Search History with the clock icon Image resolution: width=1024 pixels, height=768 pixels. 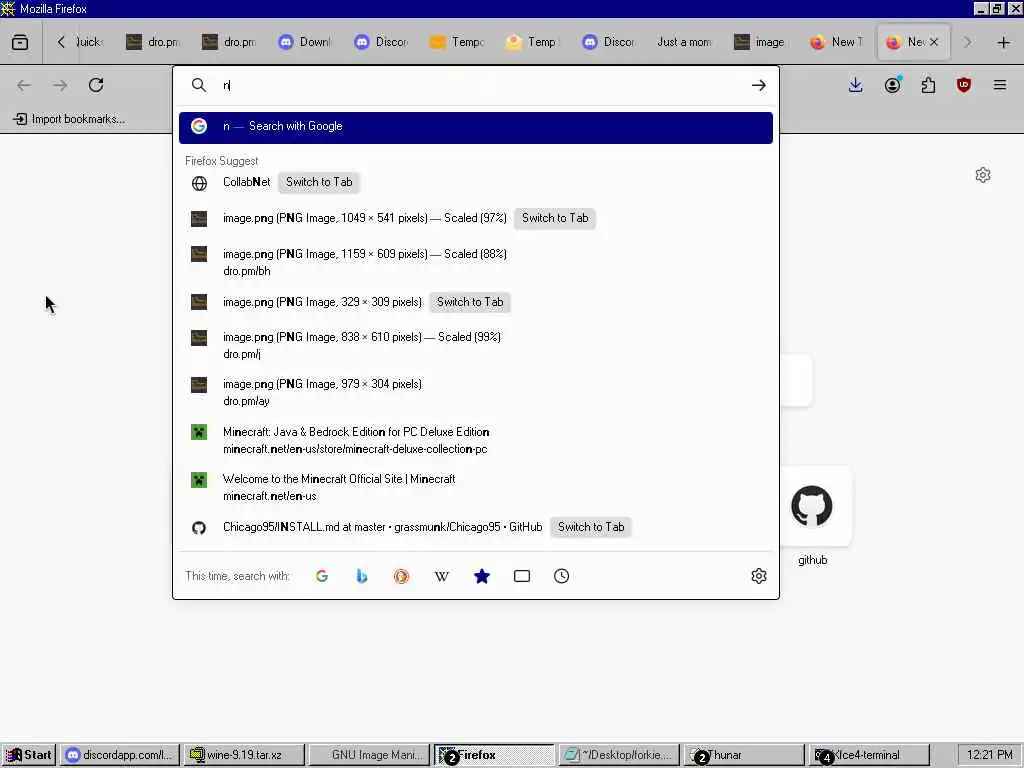562,576
